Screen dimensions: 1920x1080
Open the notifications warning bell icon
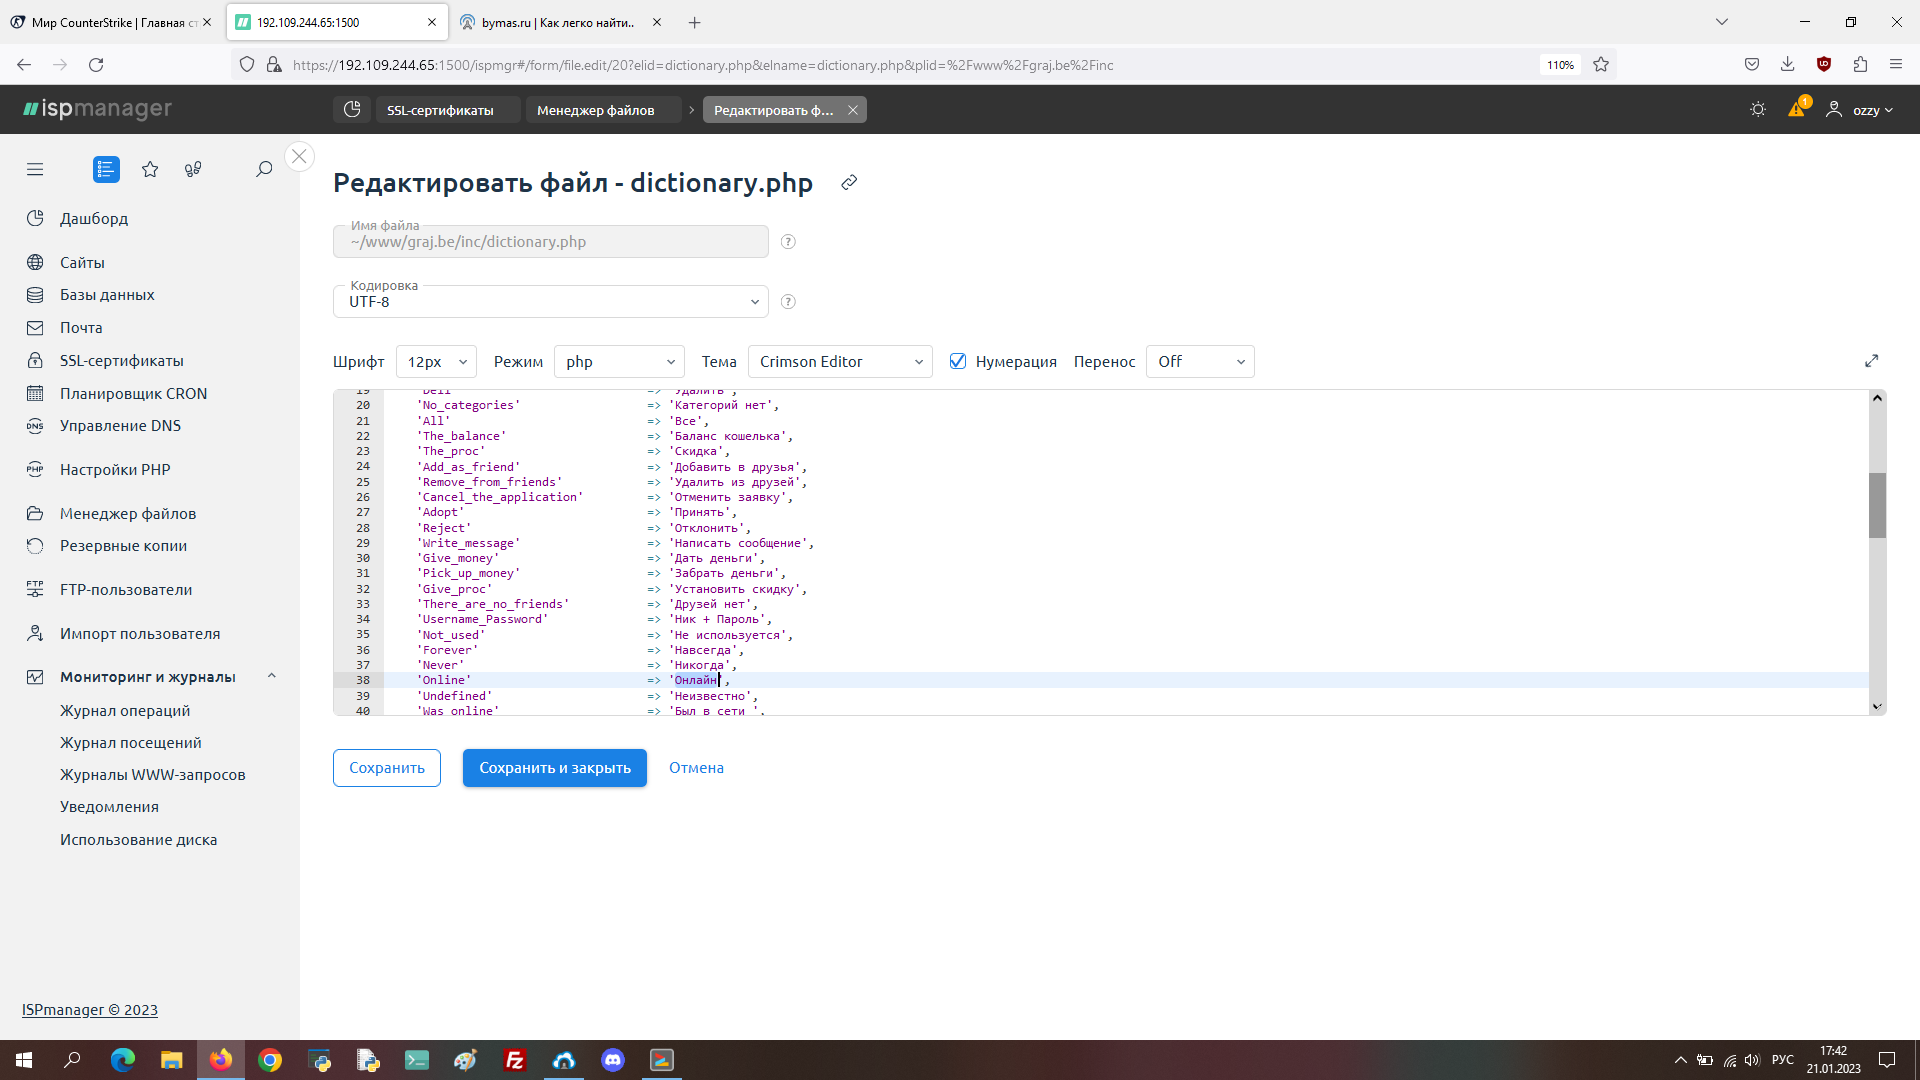(x=1797, y=109)
